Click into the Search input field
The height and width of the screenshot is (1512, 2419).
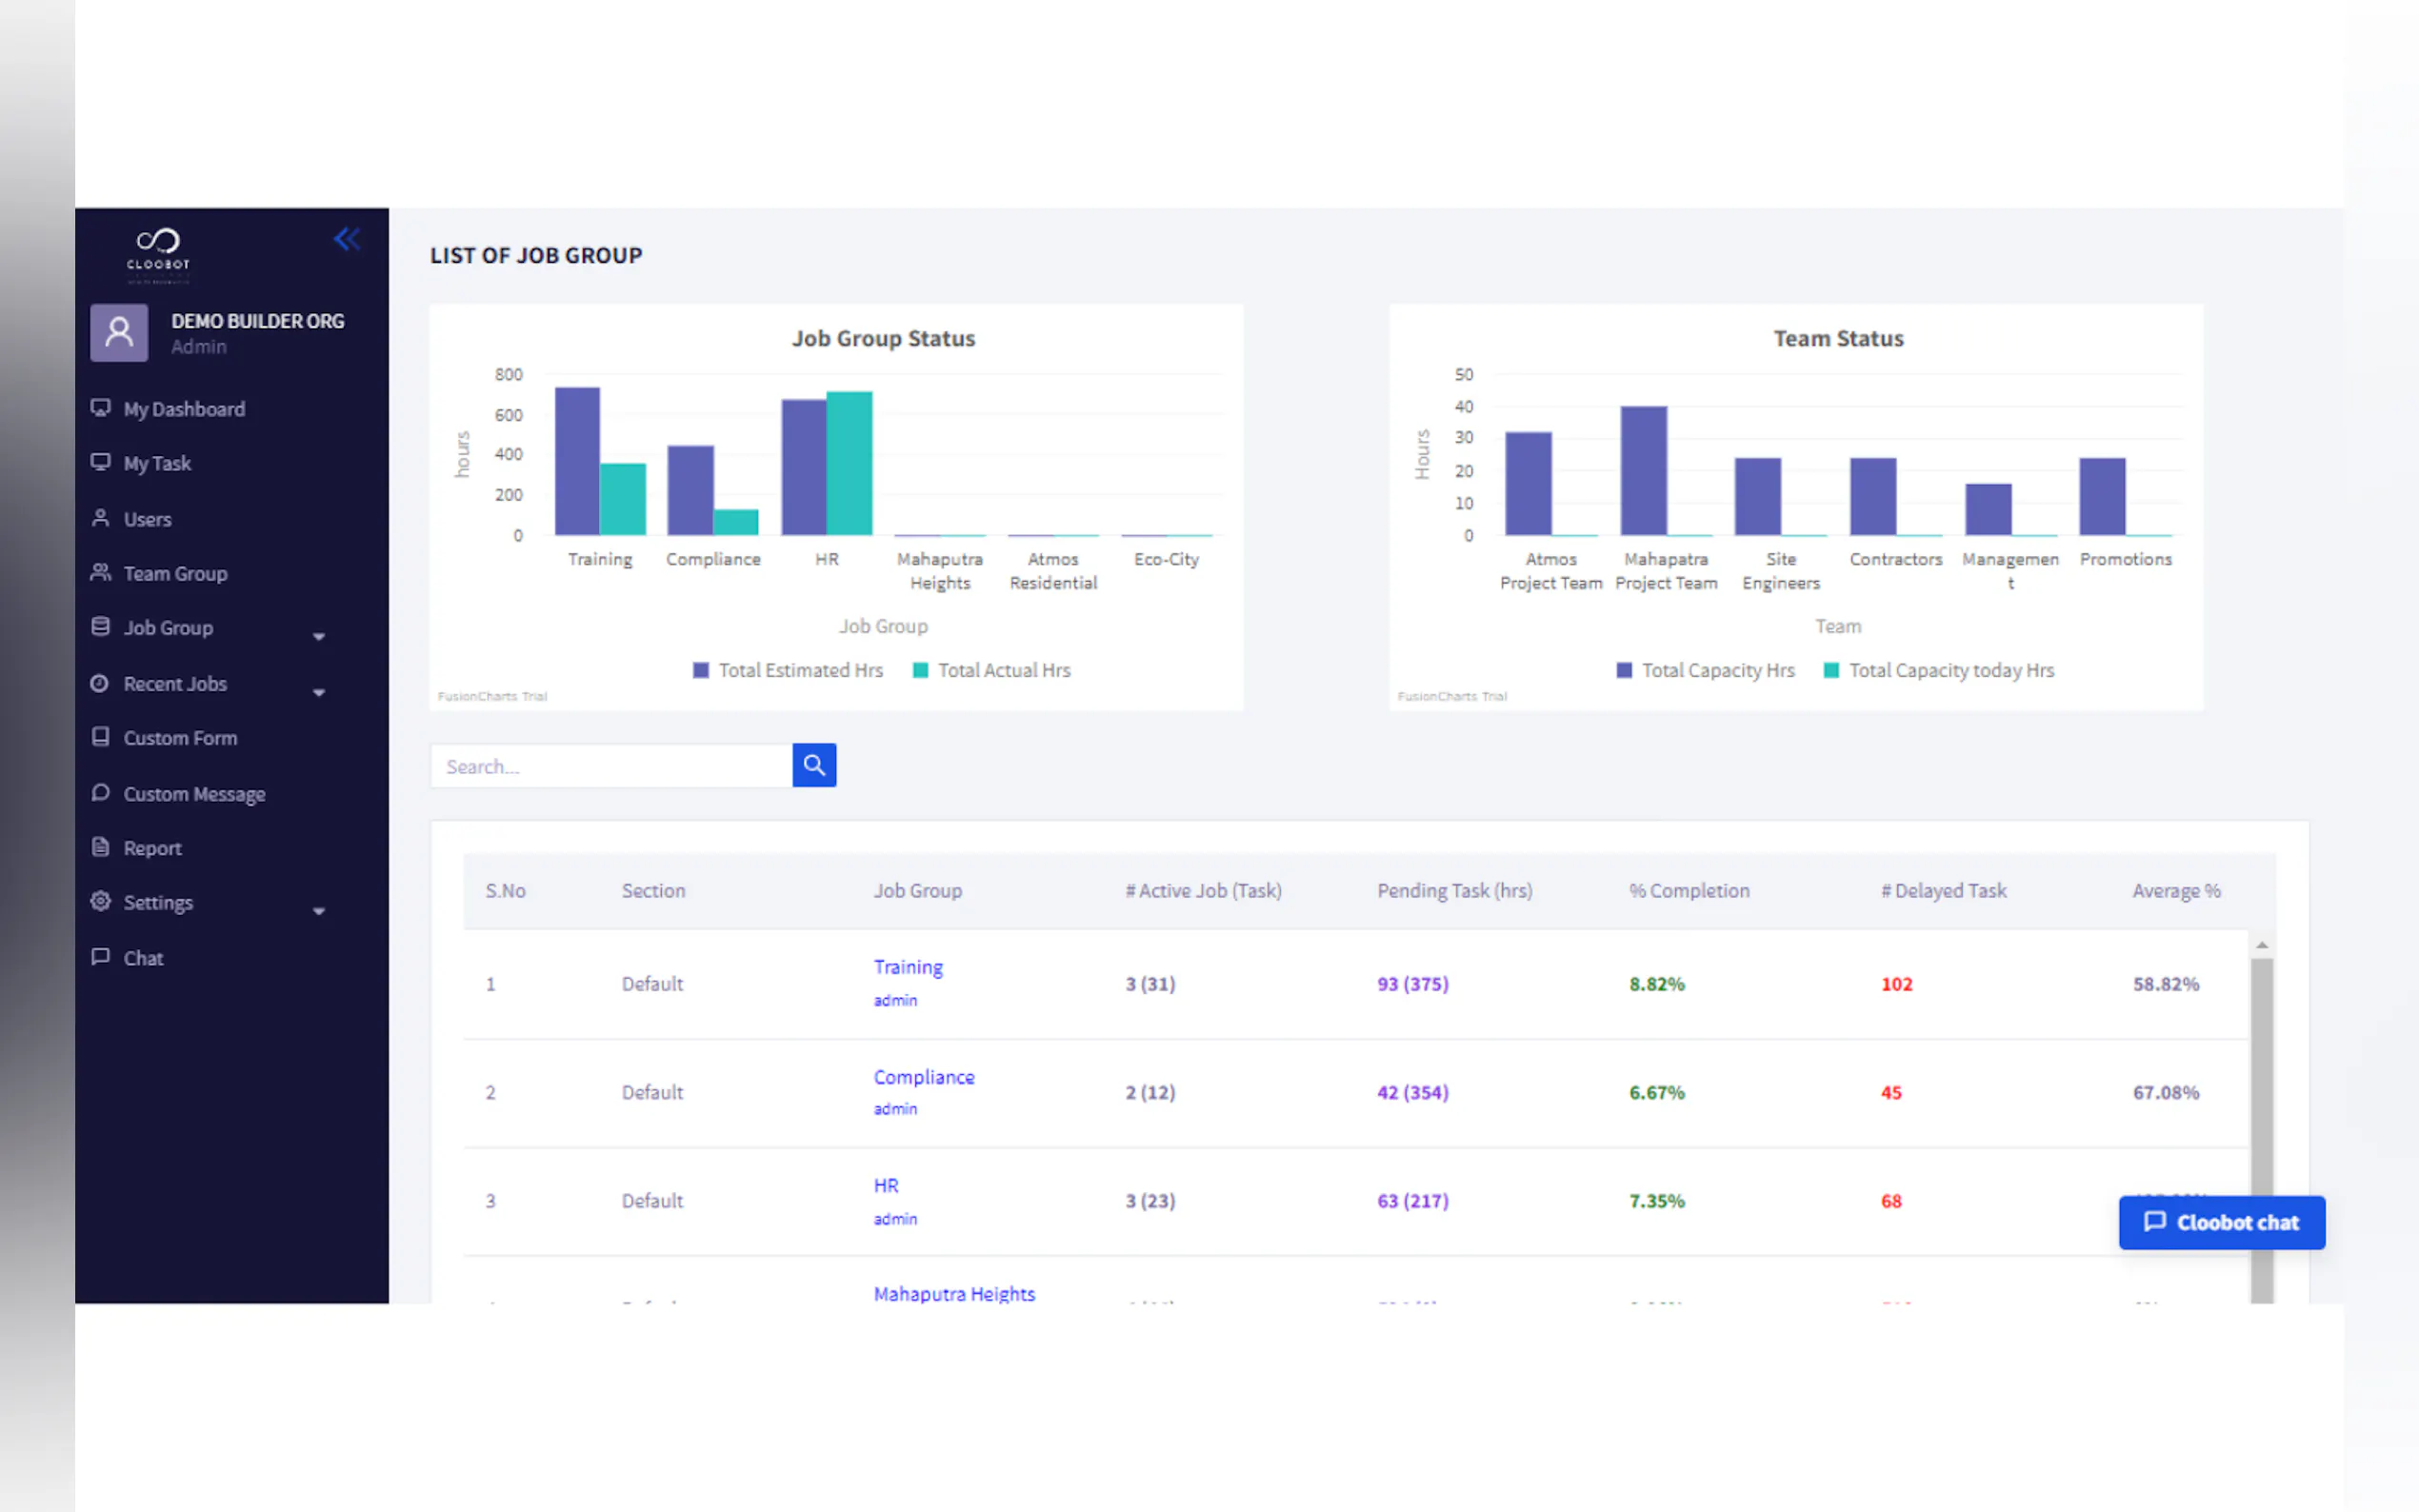tap(611, 766)
